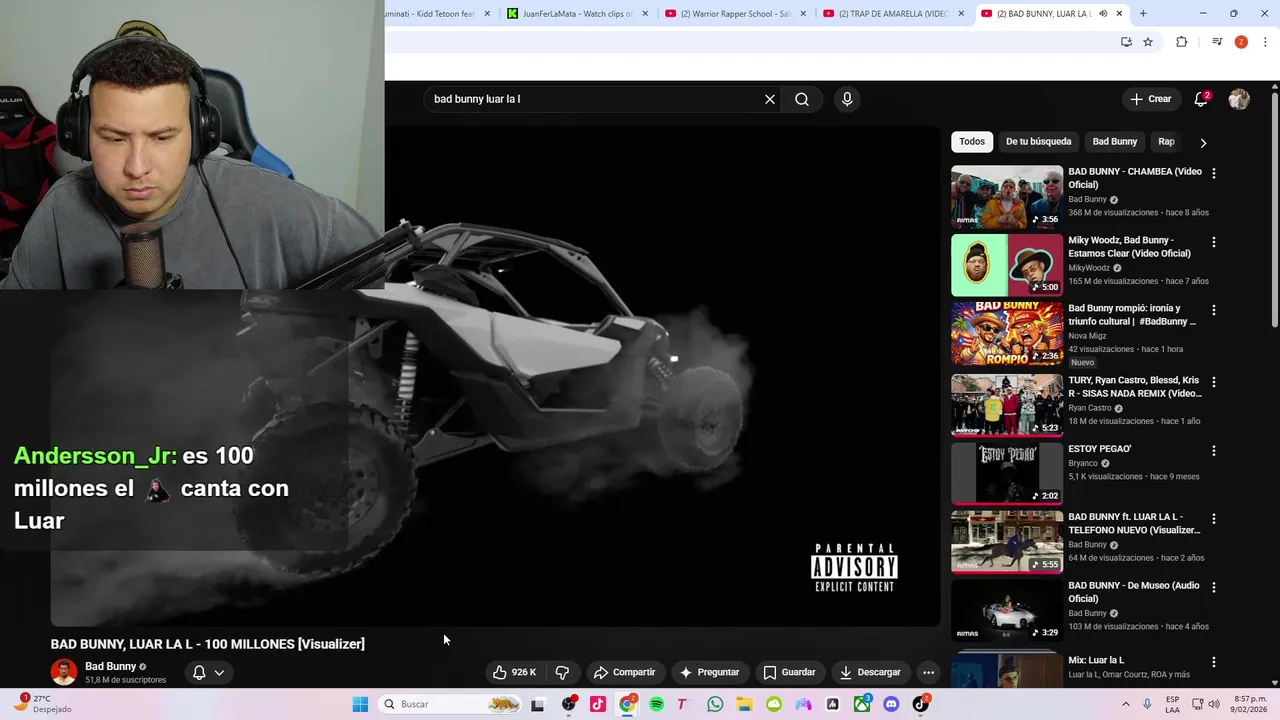
Task: Start voice search with microphone icon
Action: coord(847,99)
